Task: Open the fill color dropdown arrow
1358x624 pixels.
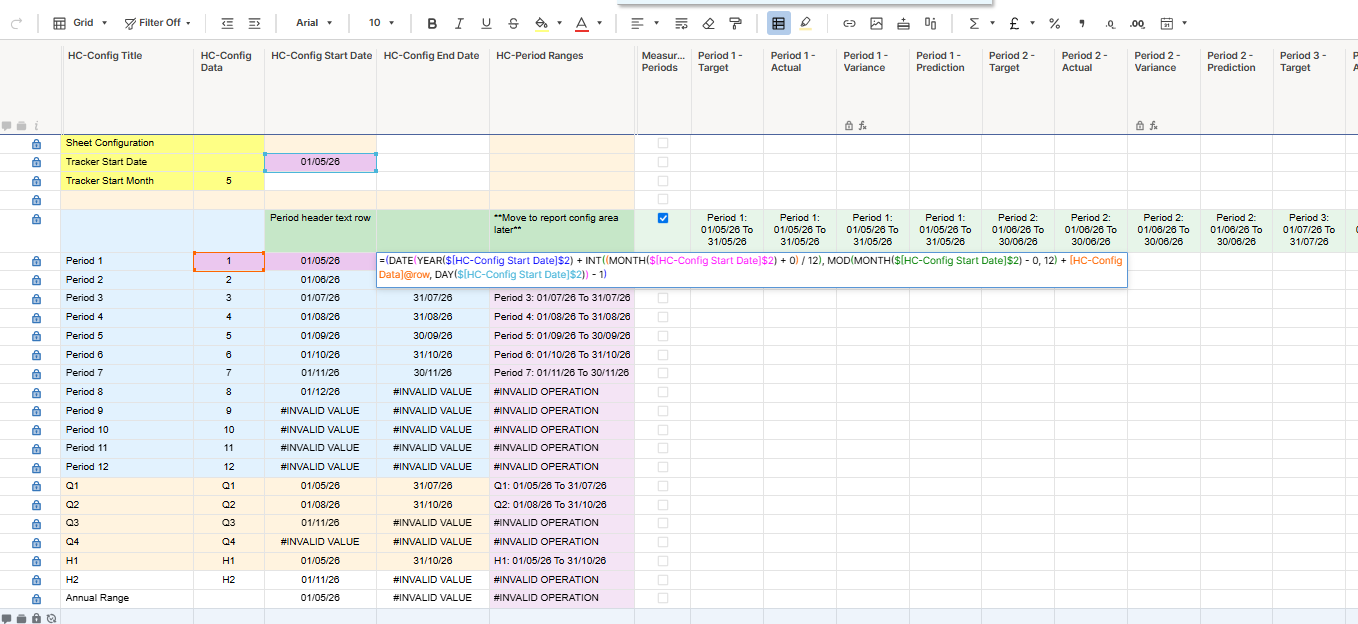Action: pyautogui.click(x=558, y=23)
